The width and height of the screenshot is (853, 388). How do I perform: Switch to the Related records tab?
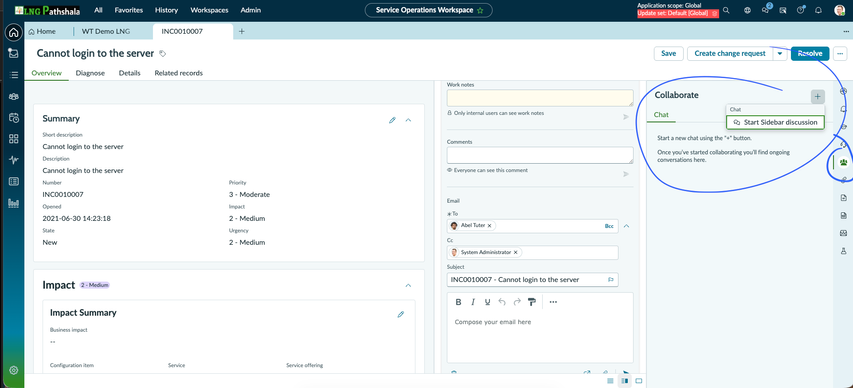pos(178,73)
